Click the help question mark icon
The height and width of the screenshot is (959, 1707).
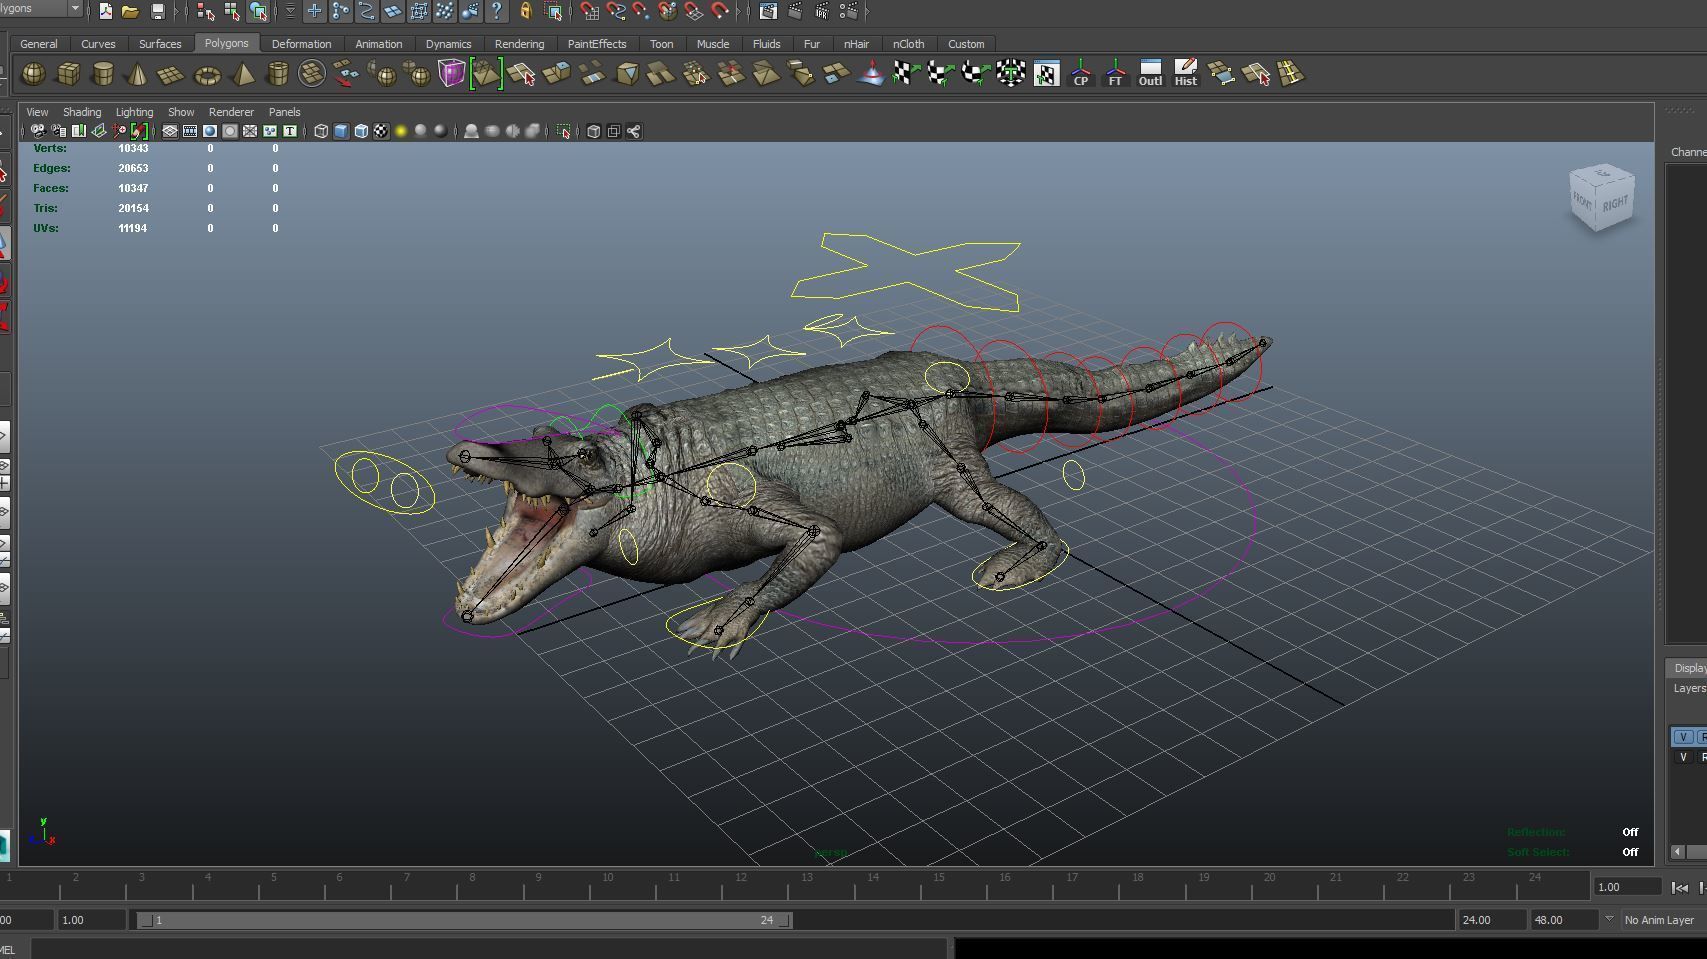click(496, 12)
